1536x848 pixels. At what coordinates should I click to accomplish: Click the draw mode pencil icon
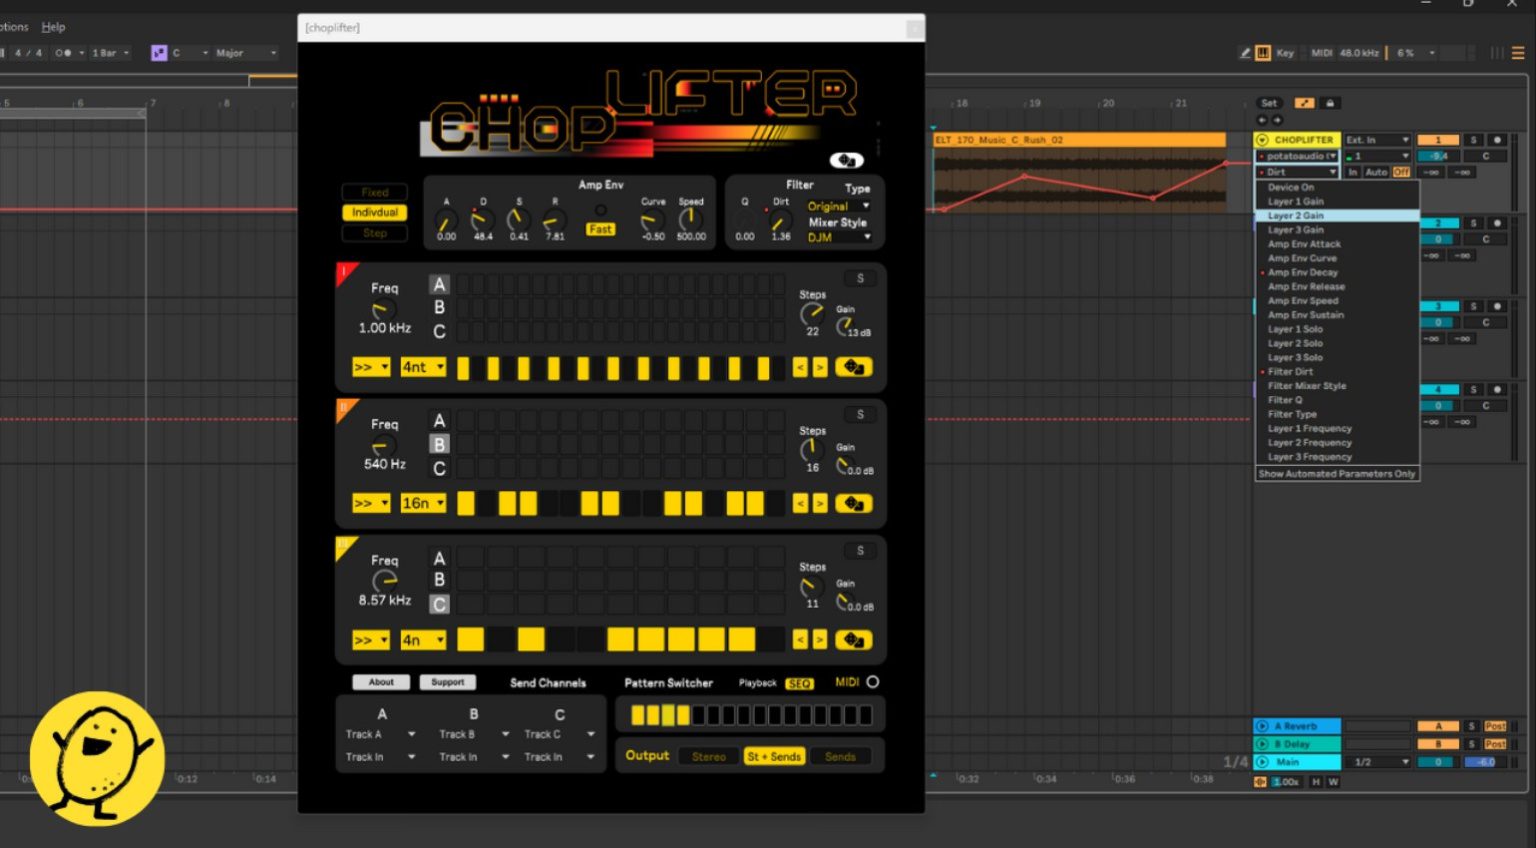1245,53
